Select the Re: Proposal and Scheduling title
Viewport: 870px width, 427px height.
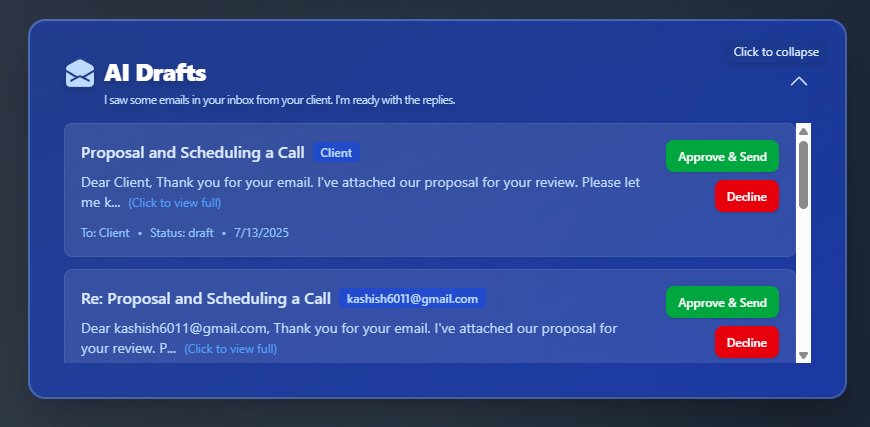[206, 299]
